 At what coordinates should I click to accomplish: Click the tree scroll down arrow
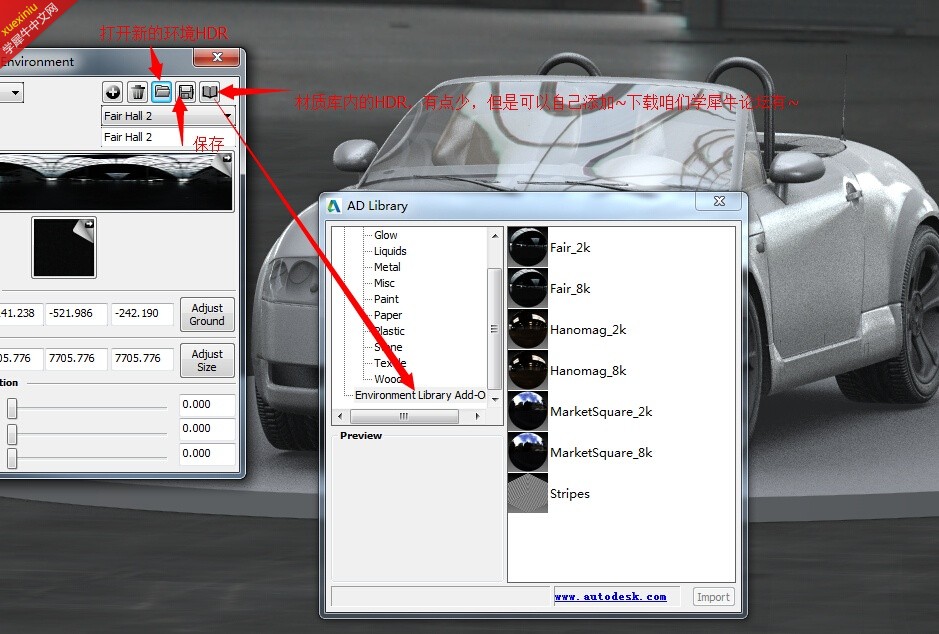pos(495,399)
